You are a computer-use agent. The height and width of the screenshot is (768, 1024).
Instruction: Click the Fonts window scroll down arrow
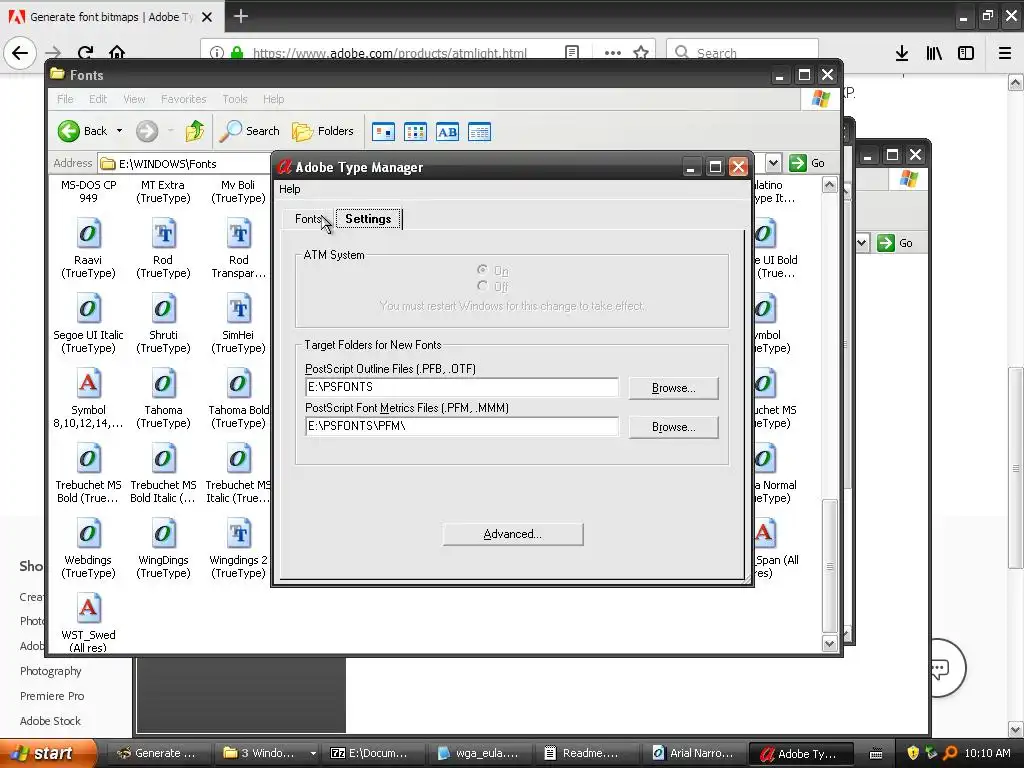pyautogui.click(x=829, y=644)
